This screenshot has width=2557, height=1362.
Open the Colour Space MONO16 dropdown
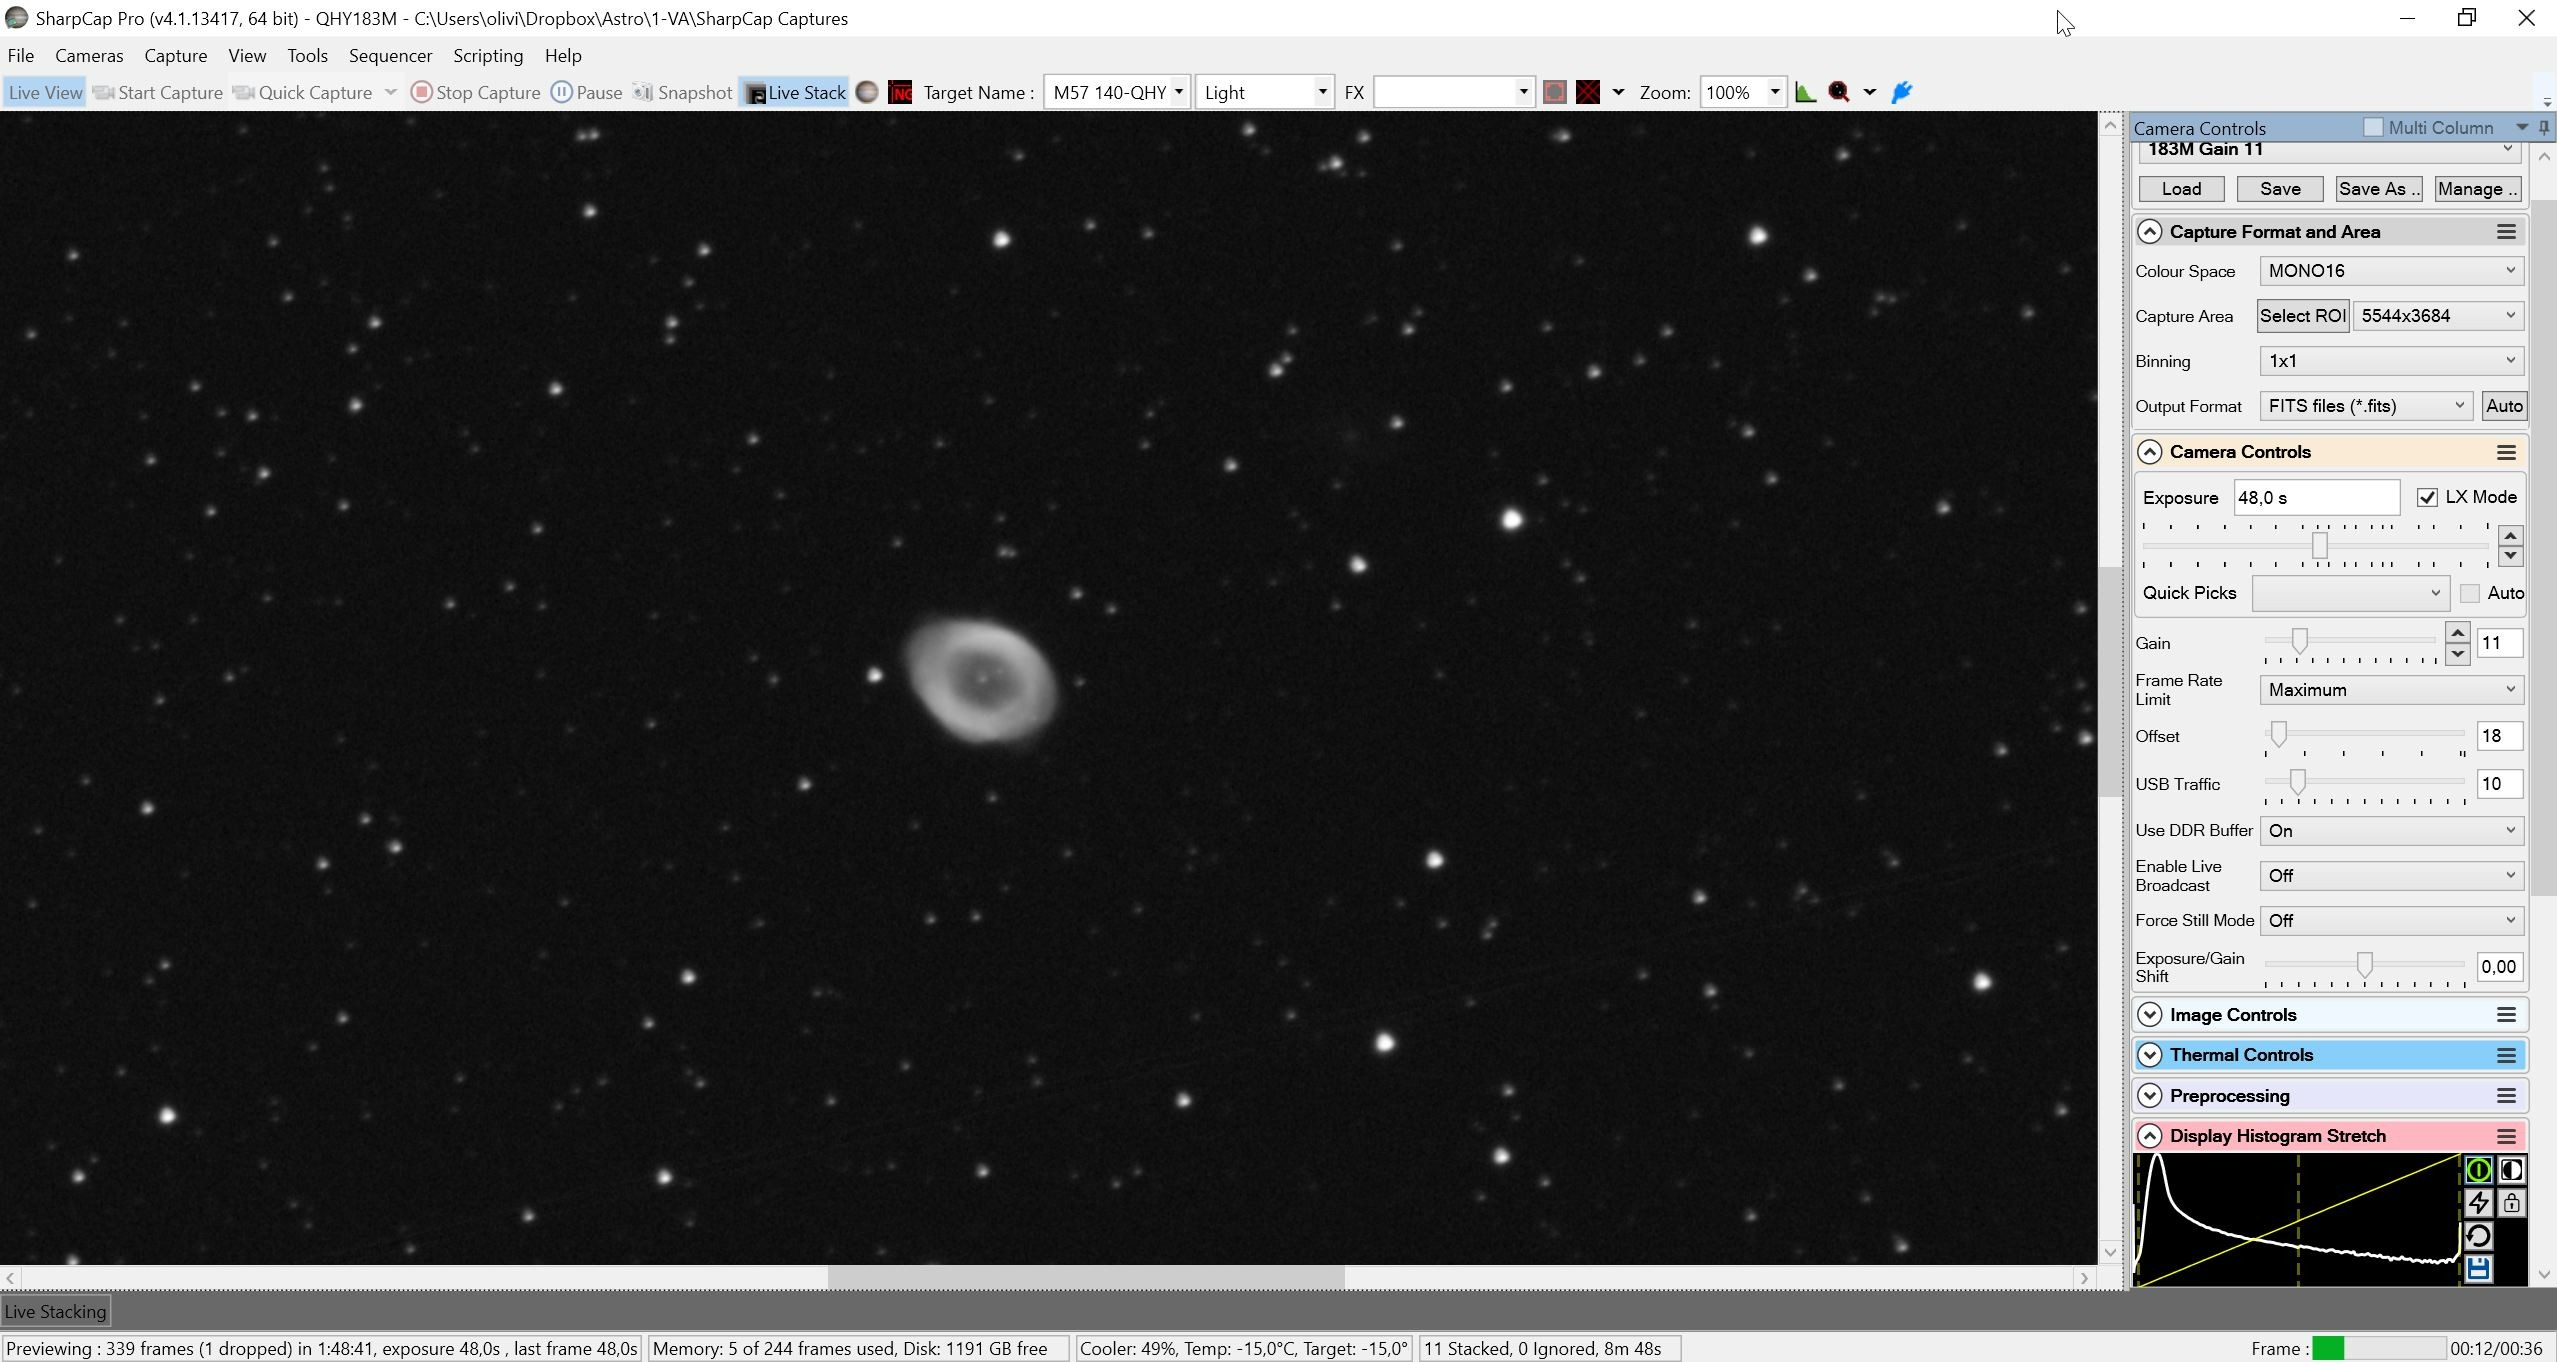(2391, 271)
